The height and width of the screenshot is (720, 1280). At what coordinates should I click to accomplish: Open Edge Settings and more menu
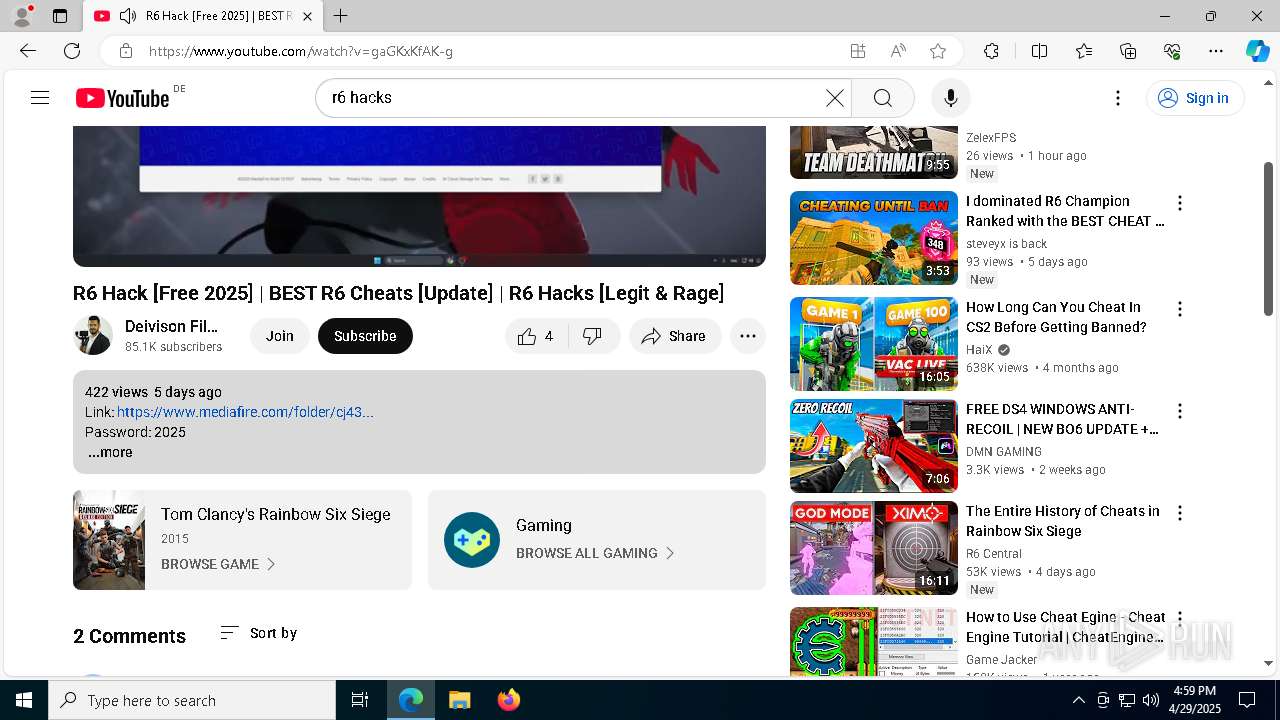(x=1216, y=51)
